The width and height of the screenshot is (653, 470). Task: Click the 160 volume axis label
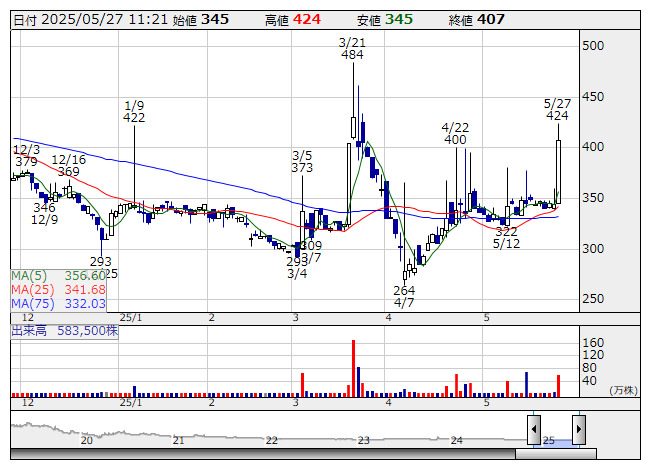(593, 343)
